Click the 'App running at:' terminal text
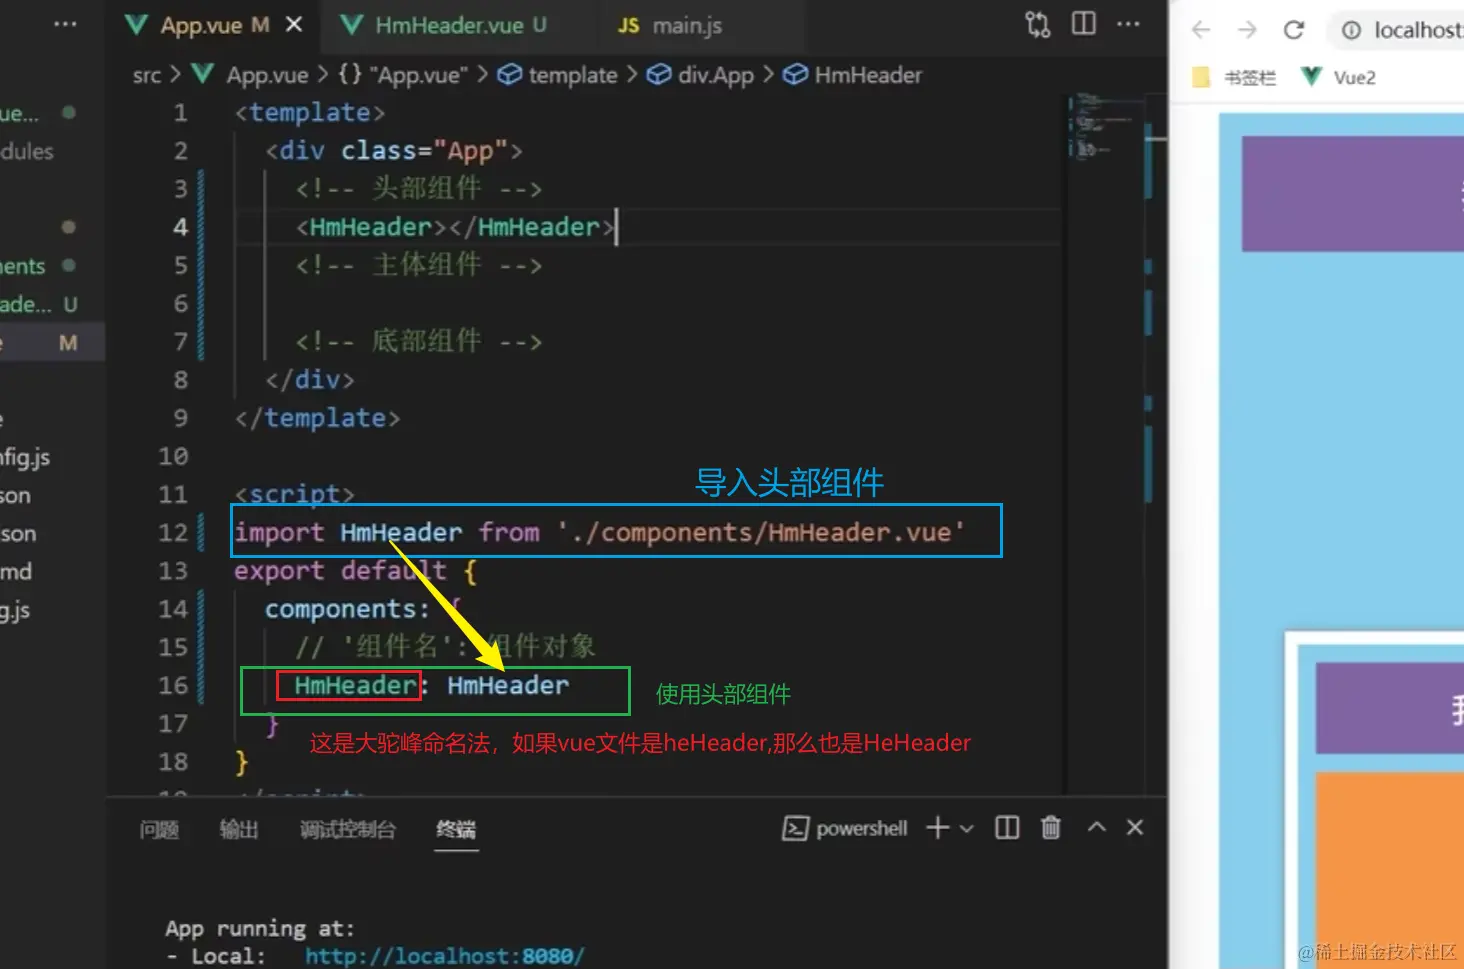This screenshot has height=969, width=1464. point(260,929)
